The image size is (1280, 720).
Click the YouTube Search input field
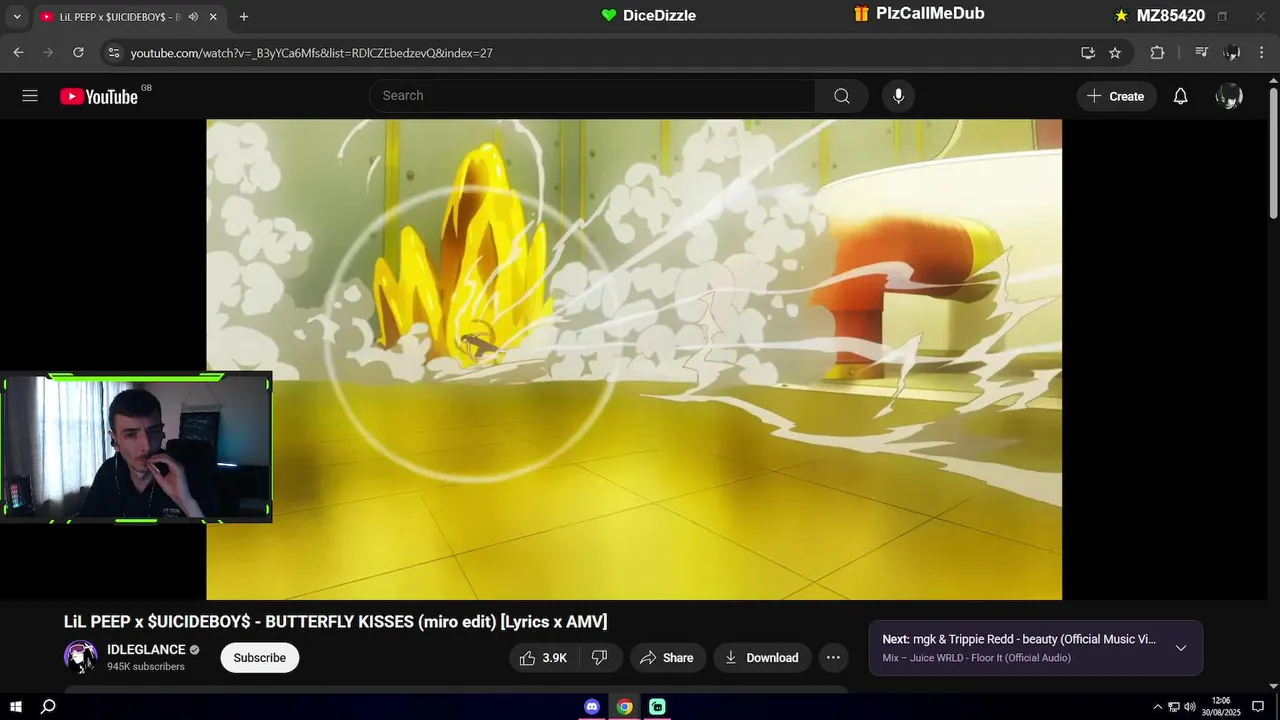[592, 96]
